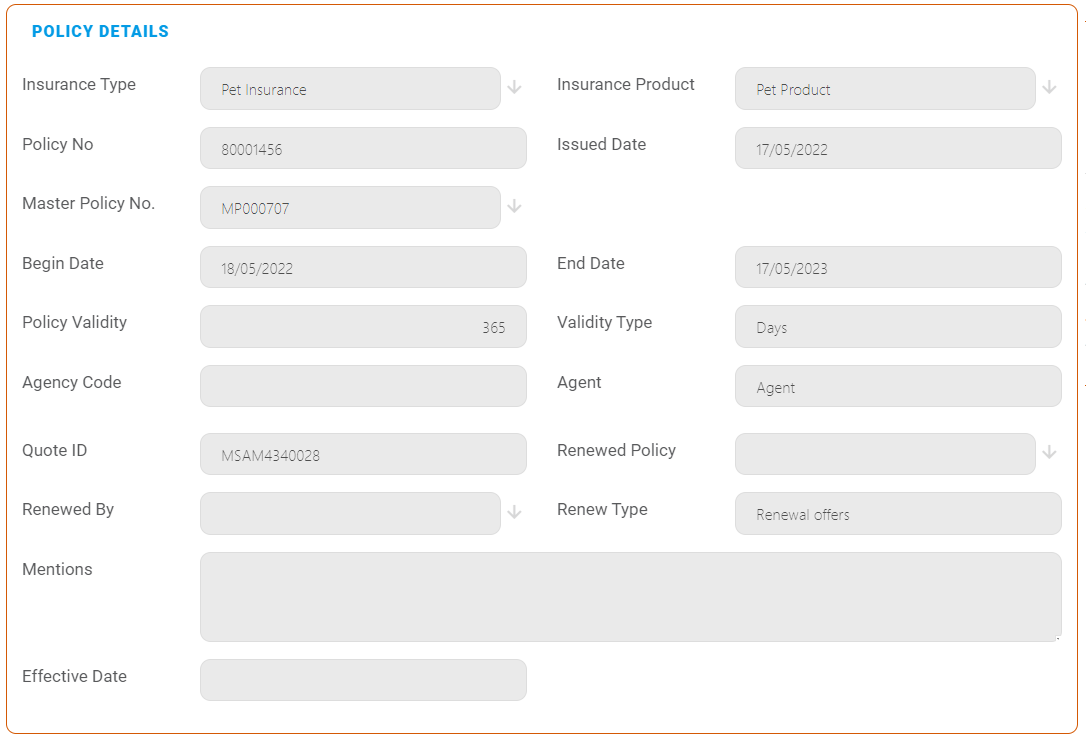This screenshot has width=1086, height=738.
Task: Click the Quote ID field MSAM4340028
Action: point(363,454)
